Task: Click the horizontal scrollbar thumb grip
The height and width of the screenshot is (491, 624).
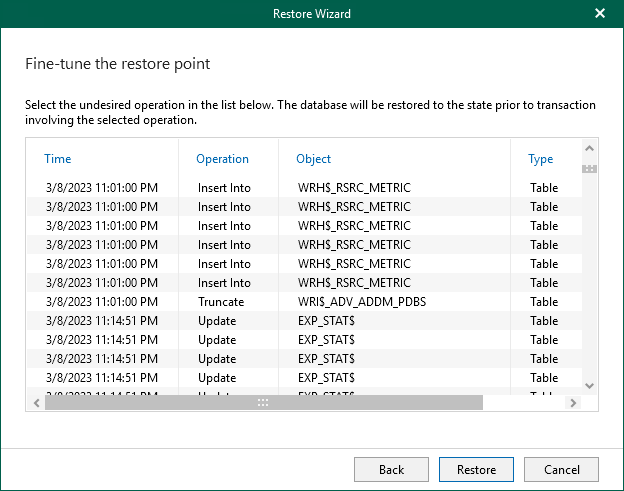Action: pos(263,402)
